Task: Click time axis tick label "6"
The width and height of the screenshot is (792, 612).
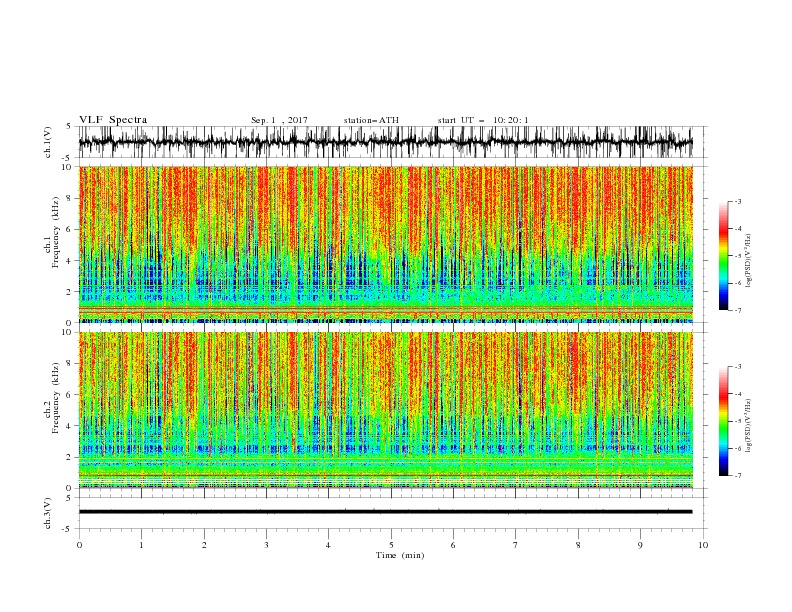Action: [454, 545]
